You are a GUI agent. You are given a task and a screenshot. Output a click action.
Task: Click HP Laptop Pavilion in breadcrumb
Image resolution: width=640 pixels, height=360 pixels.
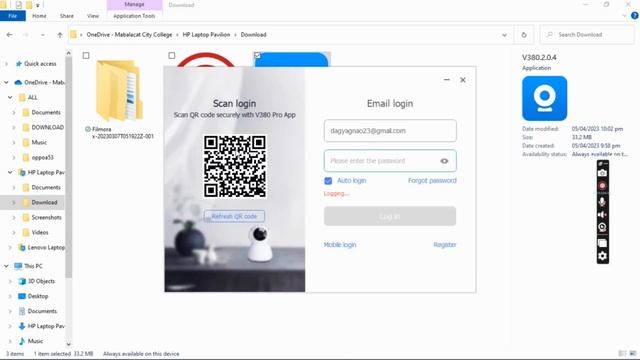pyautogui.click(x=206, y=35)
